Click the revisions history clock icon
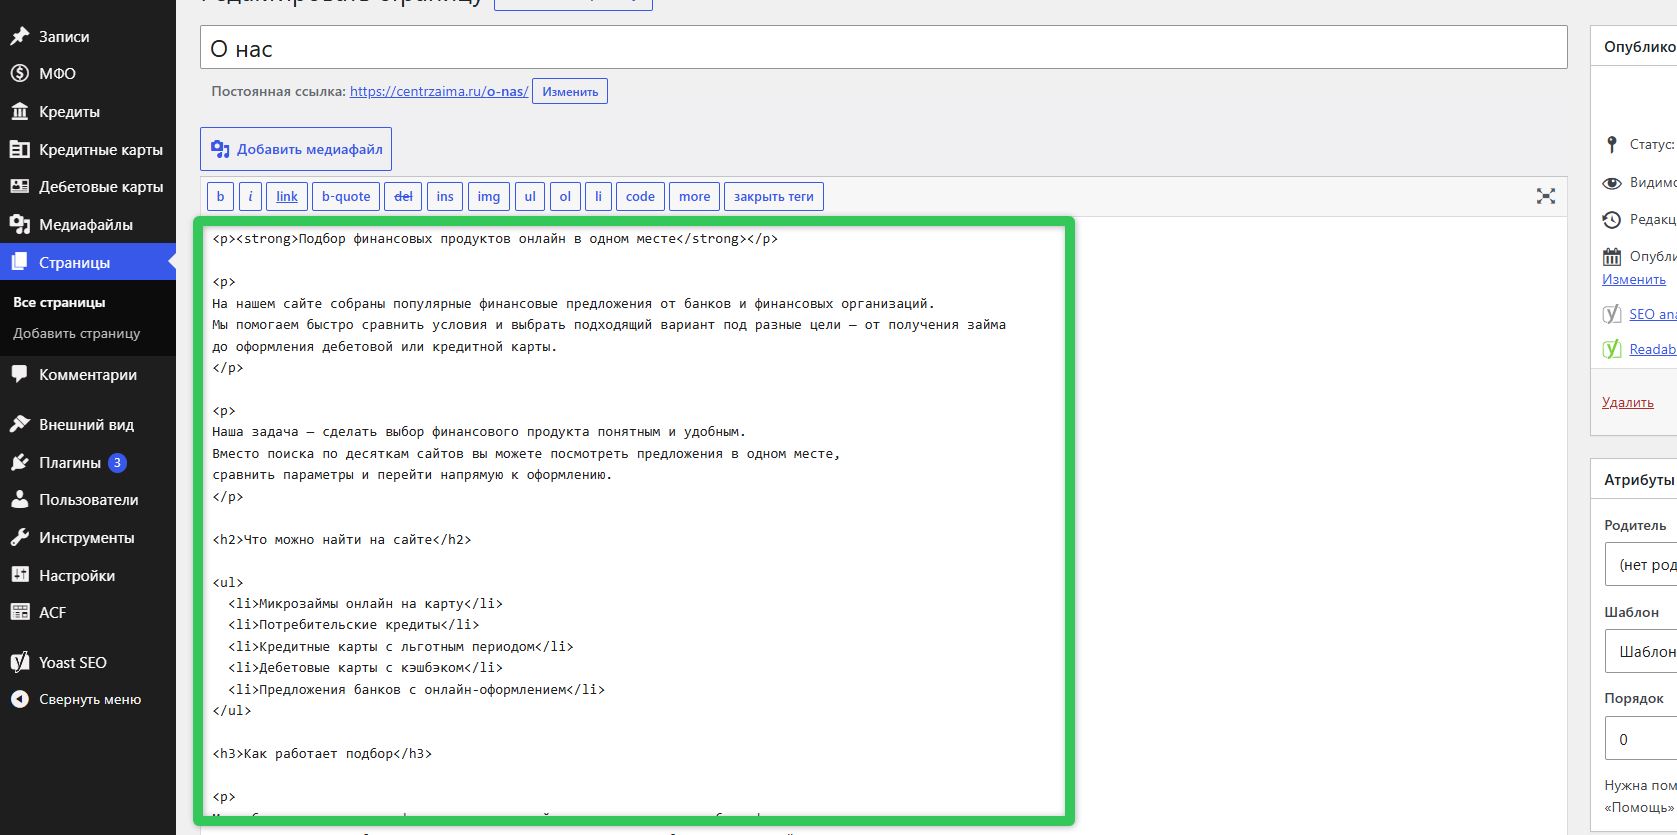Viewport: 1677px width, 835px height. tap(1611, 220)
